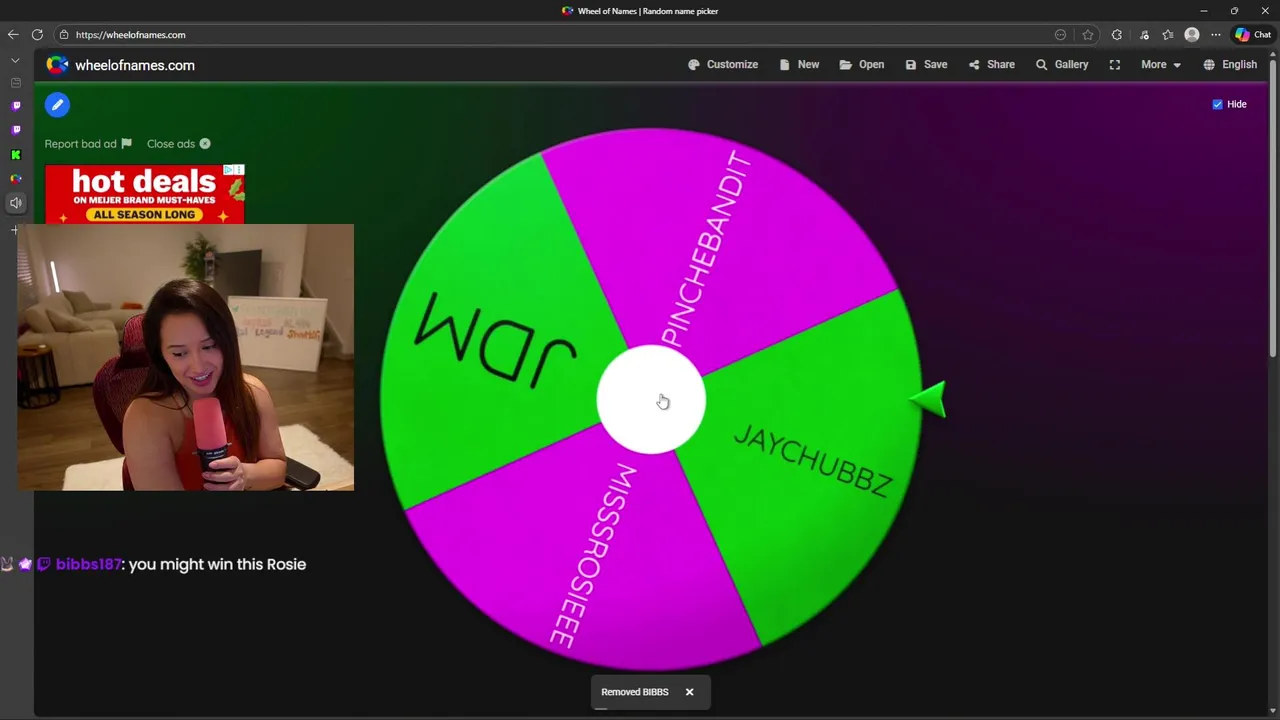The image size is (1280, 720).
Task: Enter fullscreen mode with the brackets icon
Action: pyautogui.click(x=1115, y=65)
